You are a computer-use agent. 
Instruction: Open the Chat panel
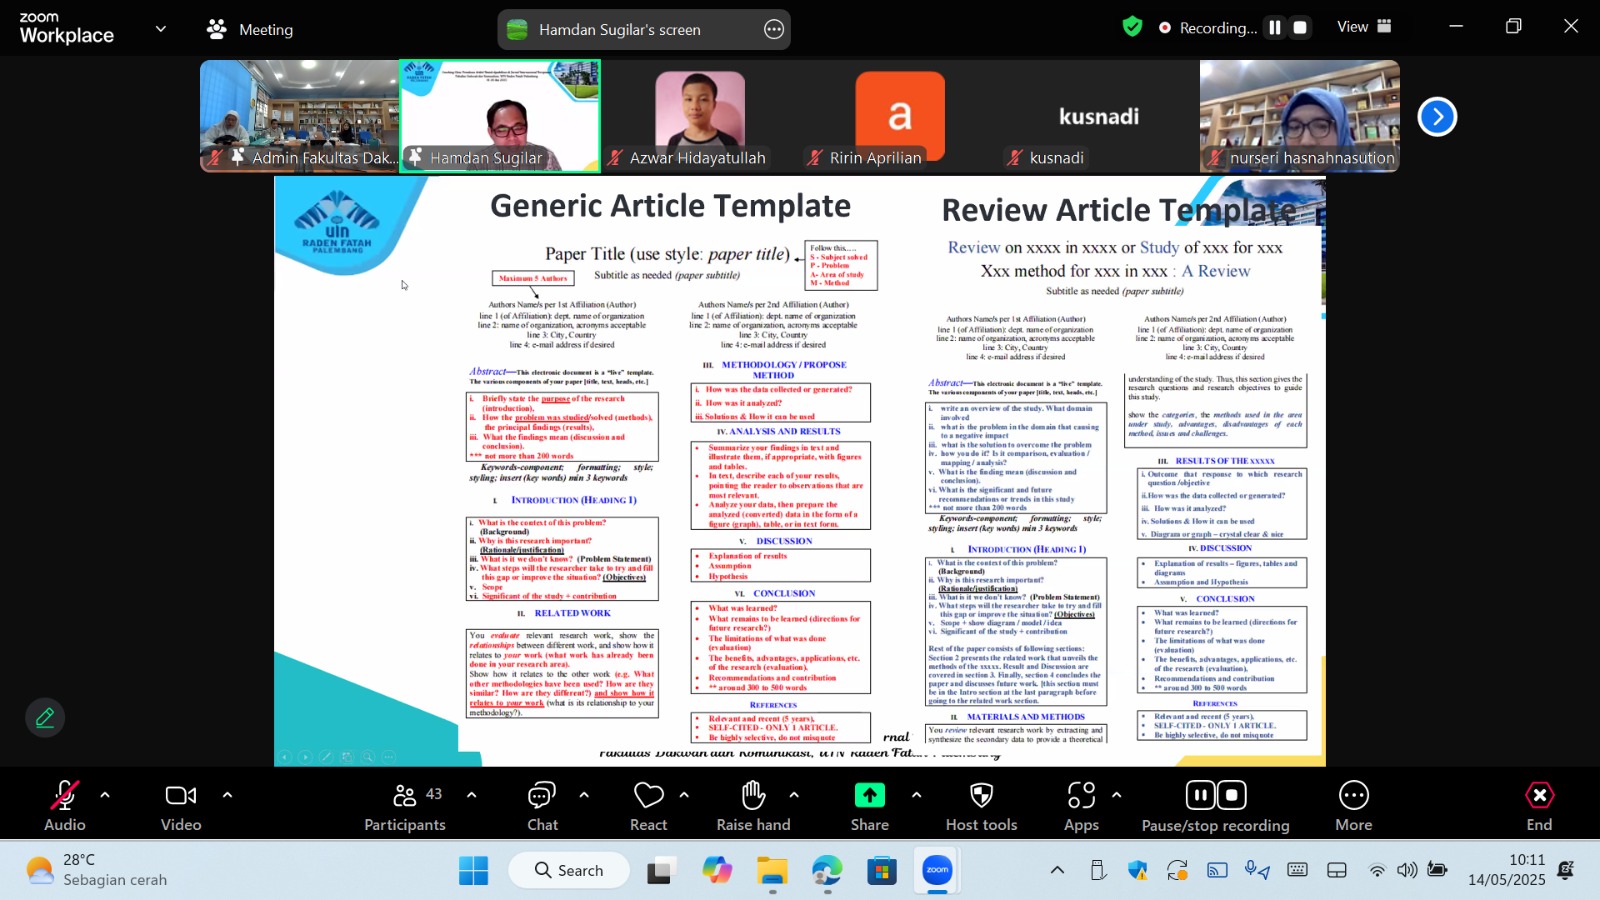[x=542, y=805]
